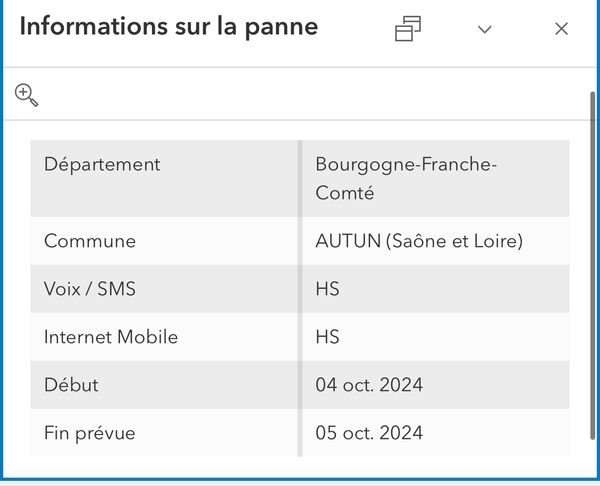The height and width of the screenshot is (486, 600).
Task: Click the HS status for Internet Mobile
Action: (327, 337)
